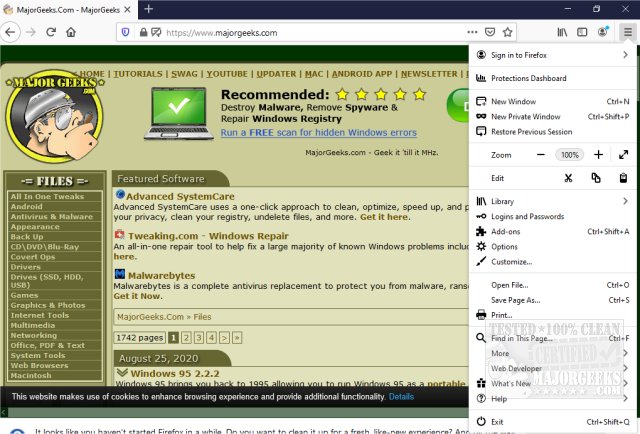Select Find in This Page...
Screen dimensions: 640x434
[552, 338]
